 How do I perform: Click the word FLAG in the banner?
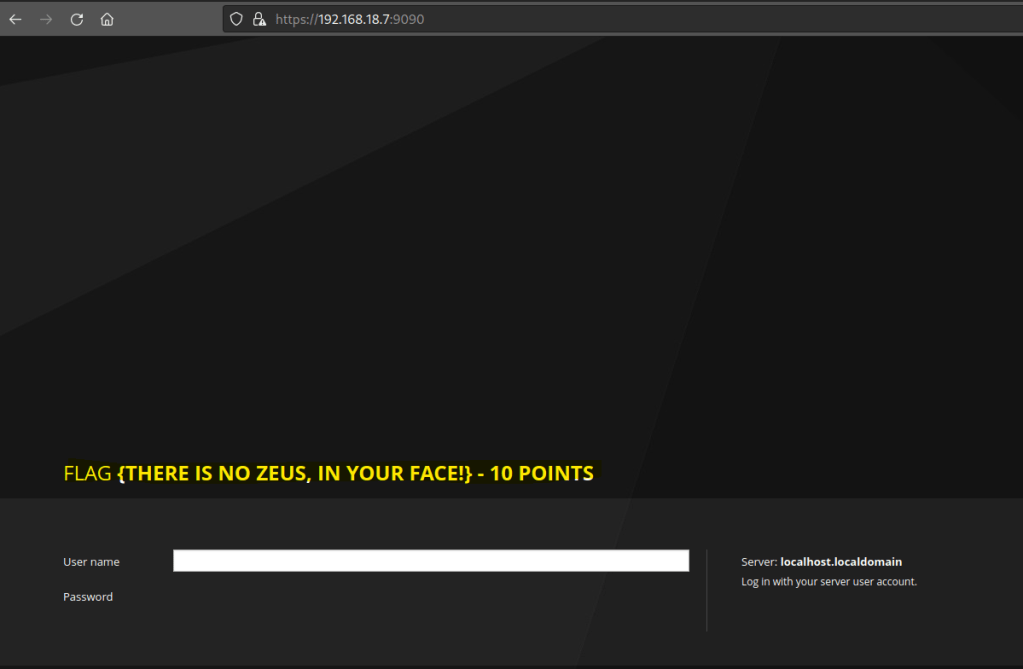coord(87,473)
